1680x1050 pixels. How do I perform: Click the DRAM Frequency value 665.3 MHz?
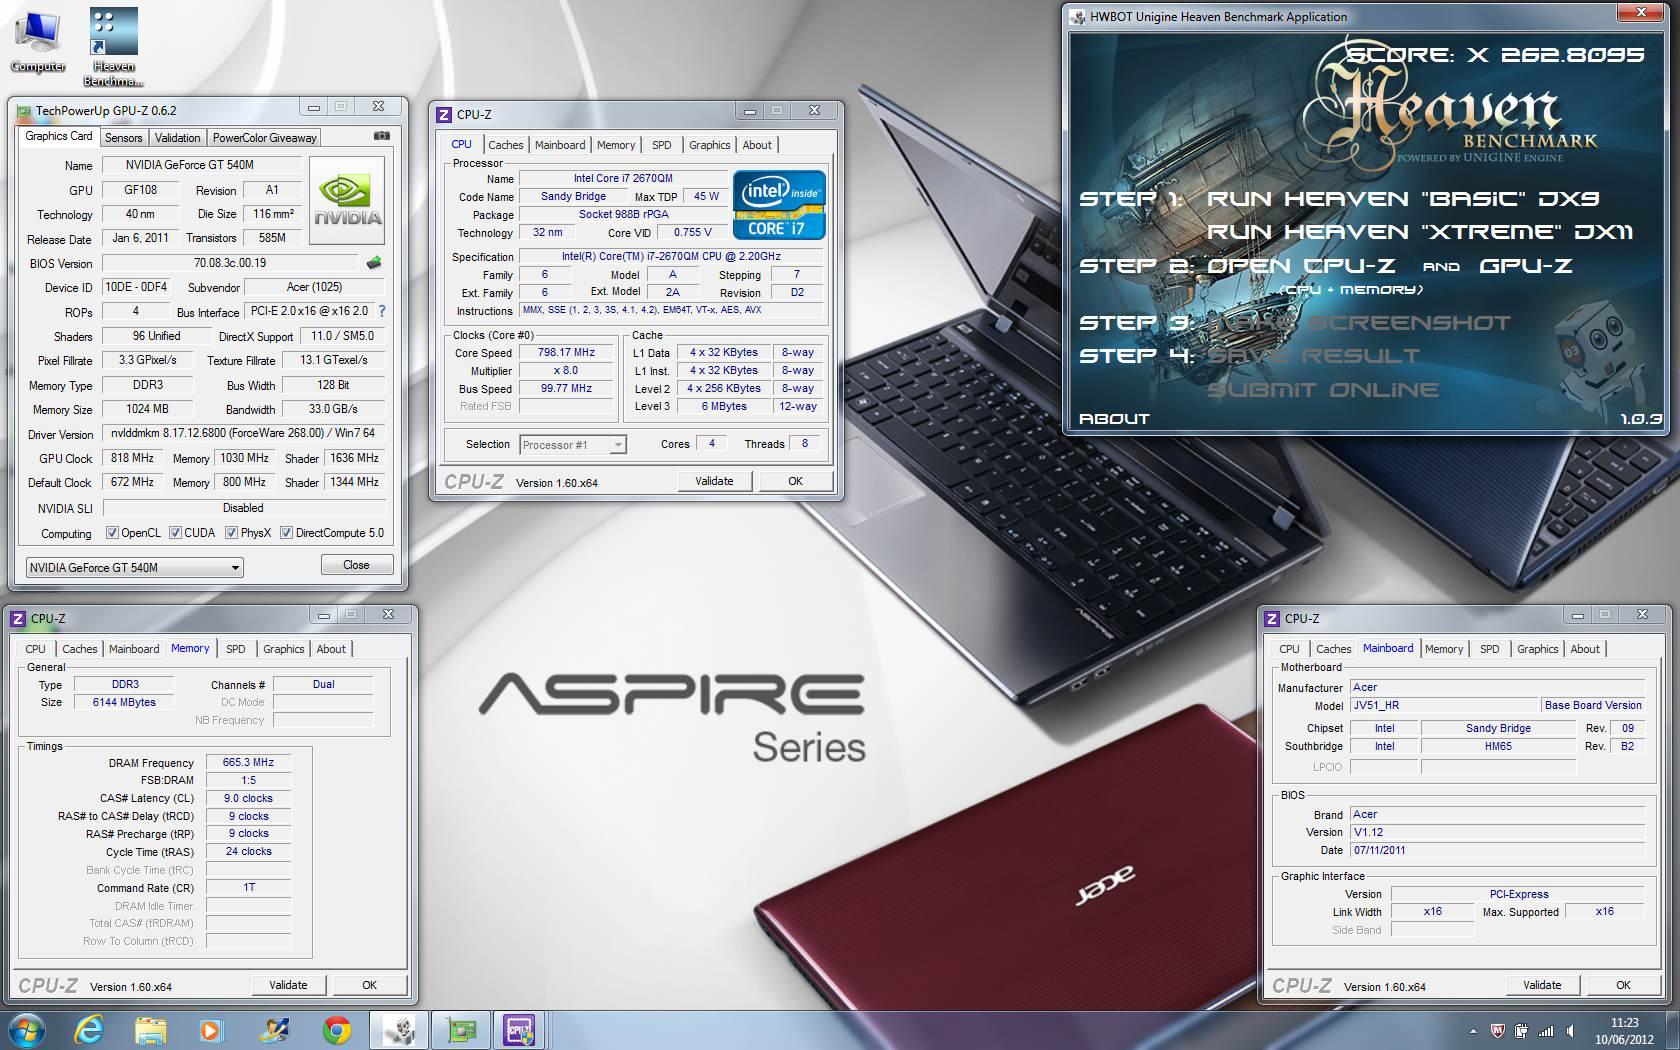coord(248,762)
